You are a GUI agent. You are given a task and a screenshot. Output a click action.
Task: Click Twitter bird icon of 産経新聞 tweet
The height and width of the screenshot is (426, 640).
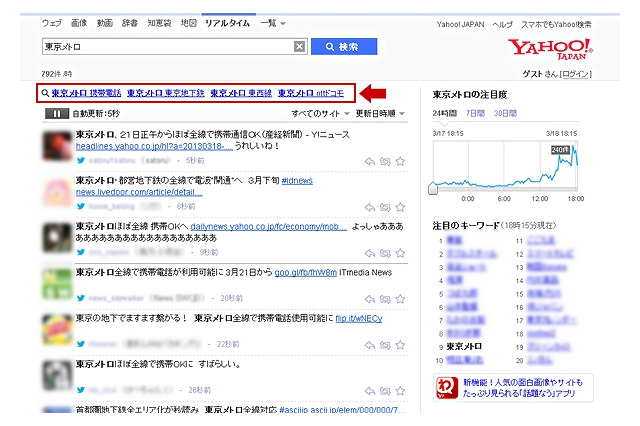point(81,160)
